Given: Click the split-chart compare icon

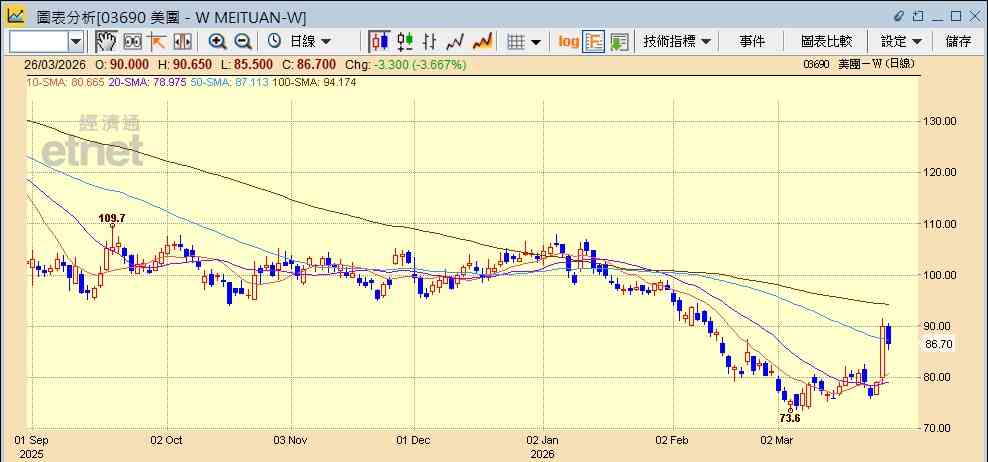Looking at the screenshot, I should 182,42.
